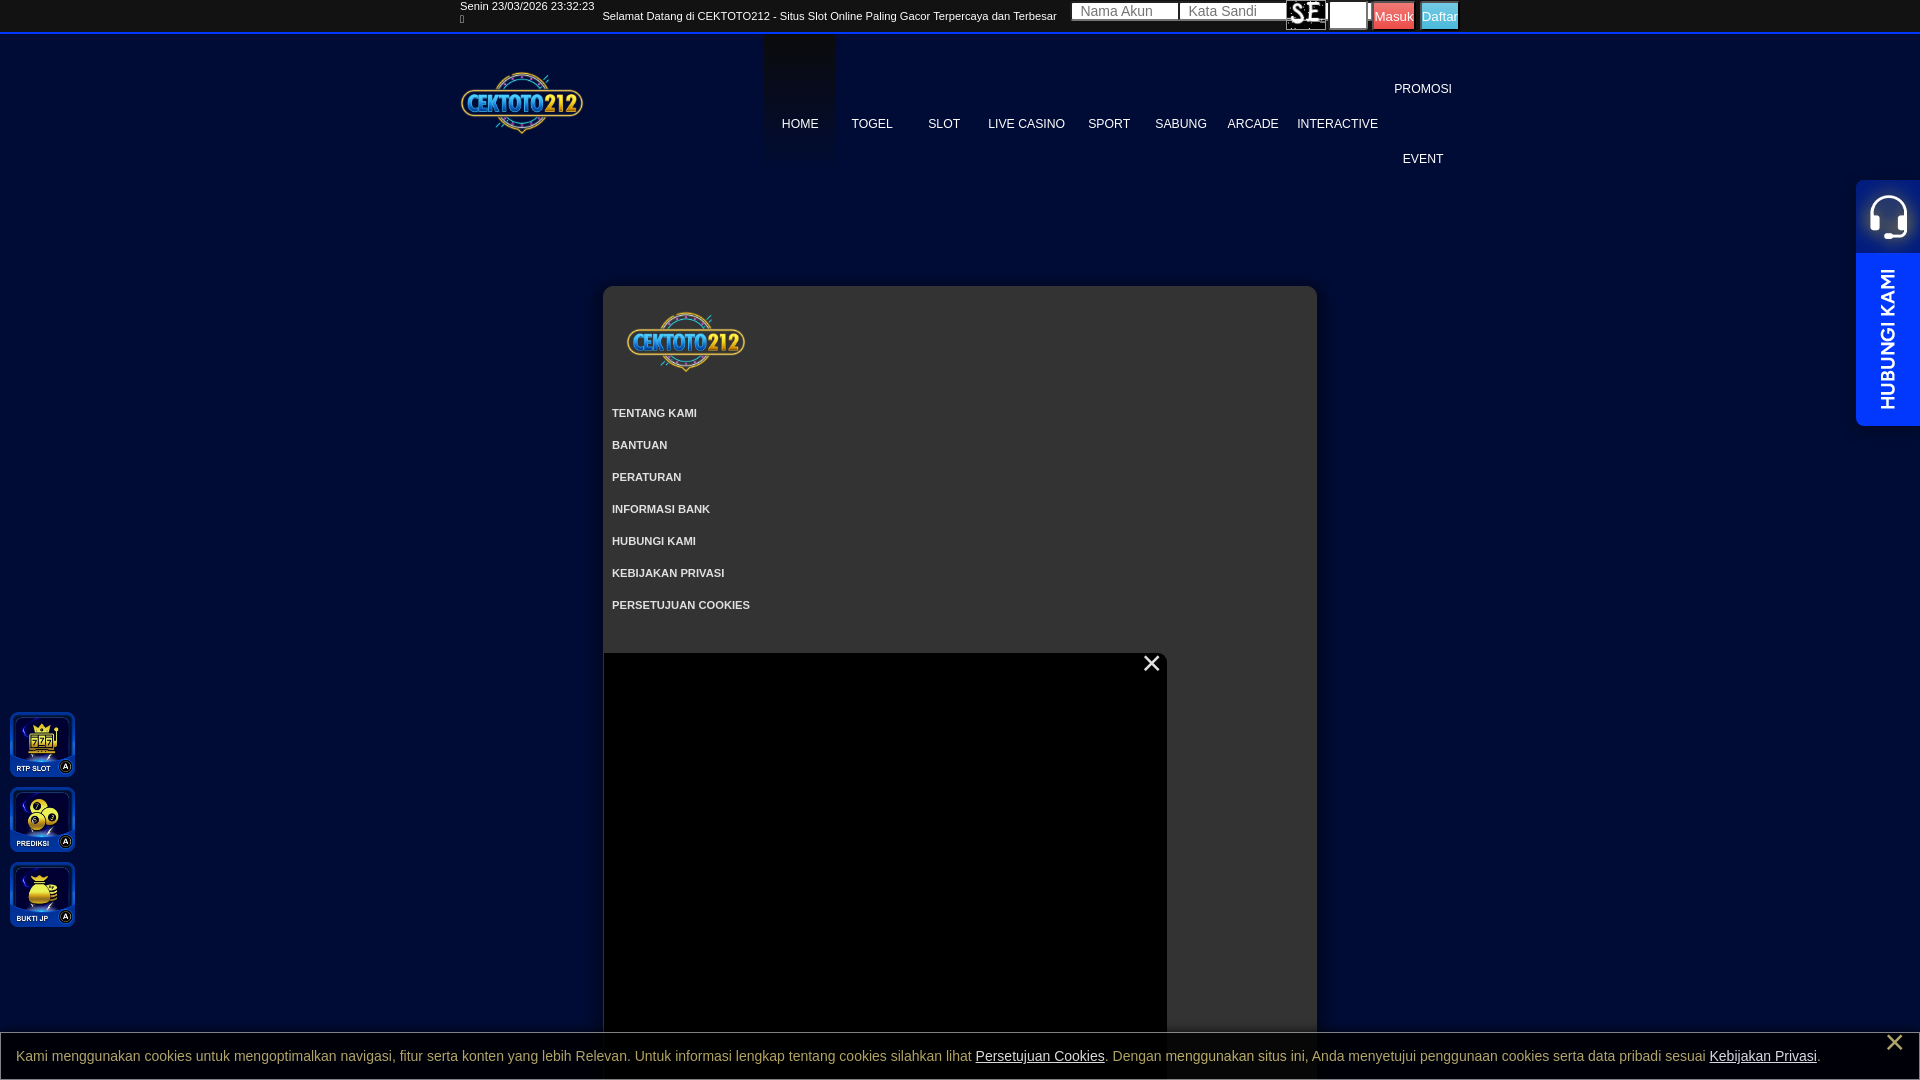Open the LIVE CASINO menu
Viewport: 1920px width, 1080px height.
point(1026,124)
